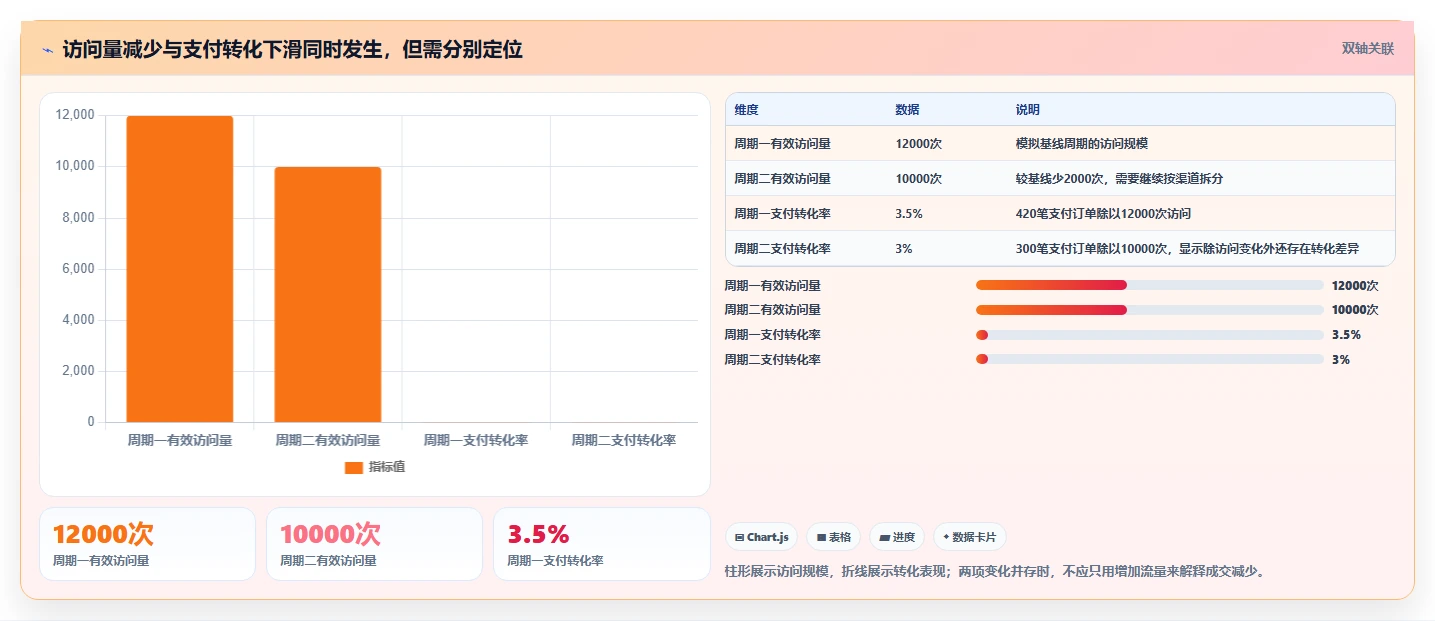
Task: Click the 周期二有效访问量 orange bar in chart
Action: point(328,295)
